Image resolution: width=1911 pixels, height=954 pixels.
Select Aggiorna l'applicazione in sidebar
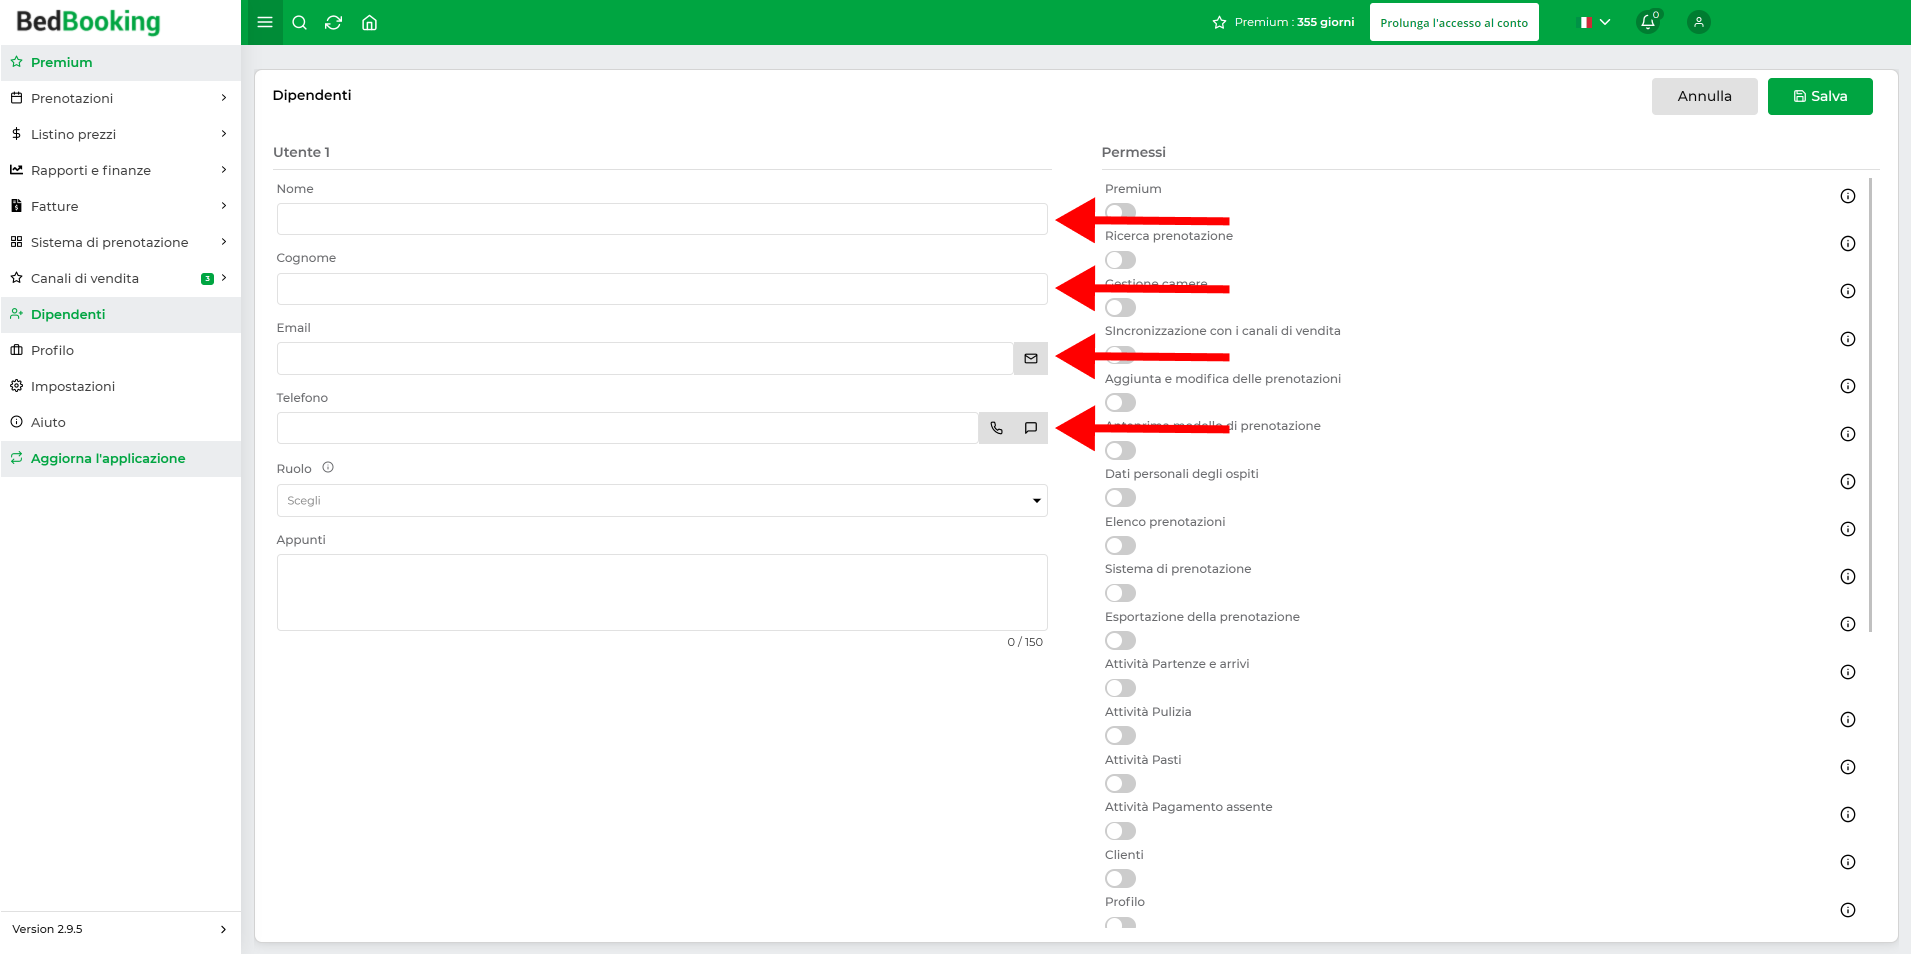click(x=121, y=458)
